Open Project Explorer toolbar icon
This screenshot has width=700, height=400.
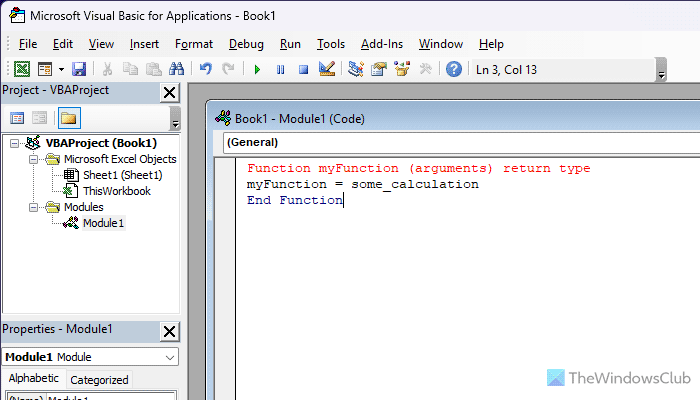pos(356,69)
